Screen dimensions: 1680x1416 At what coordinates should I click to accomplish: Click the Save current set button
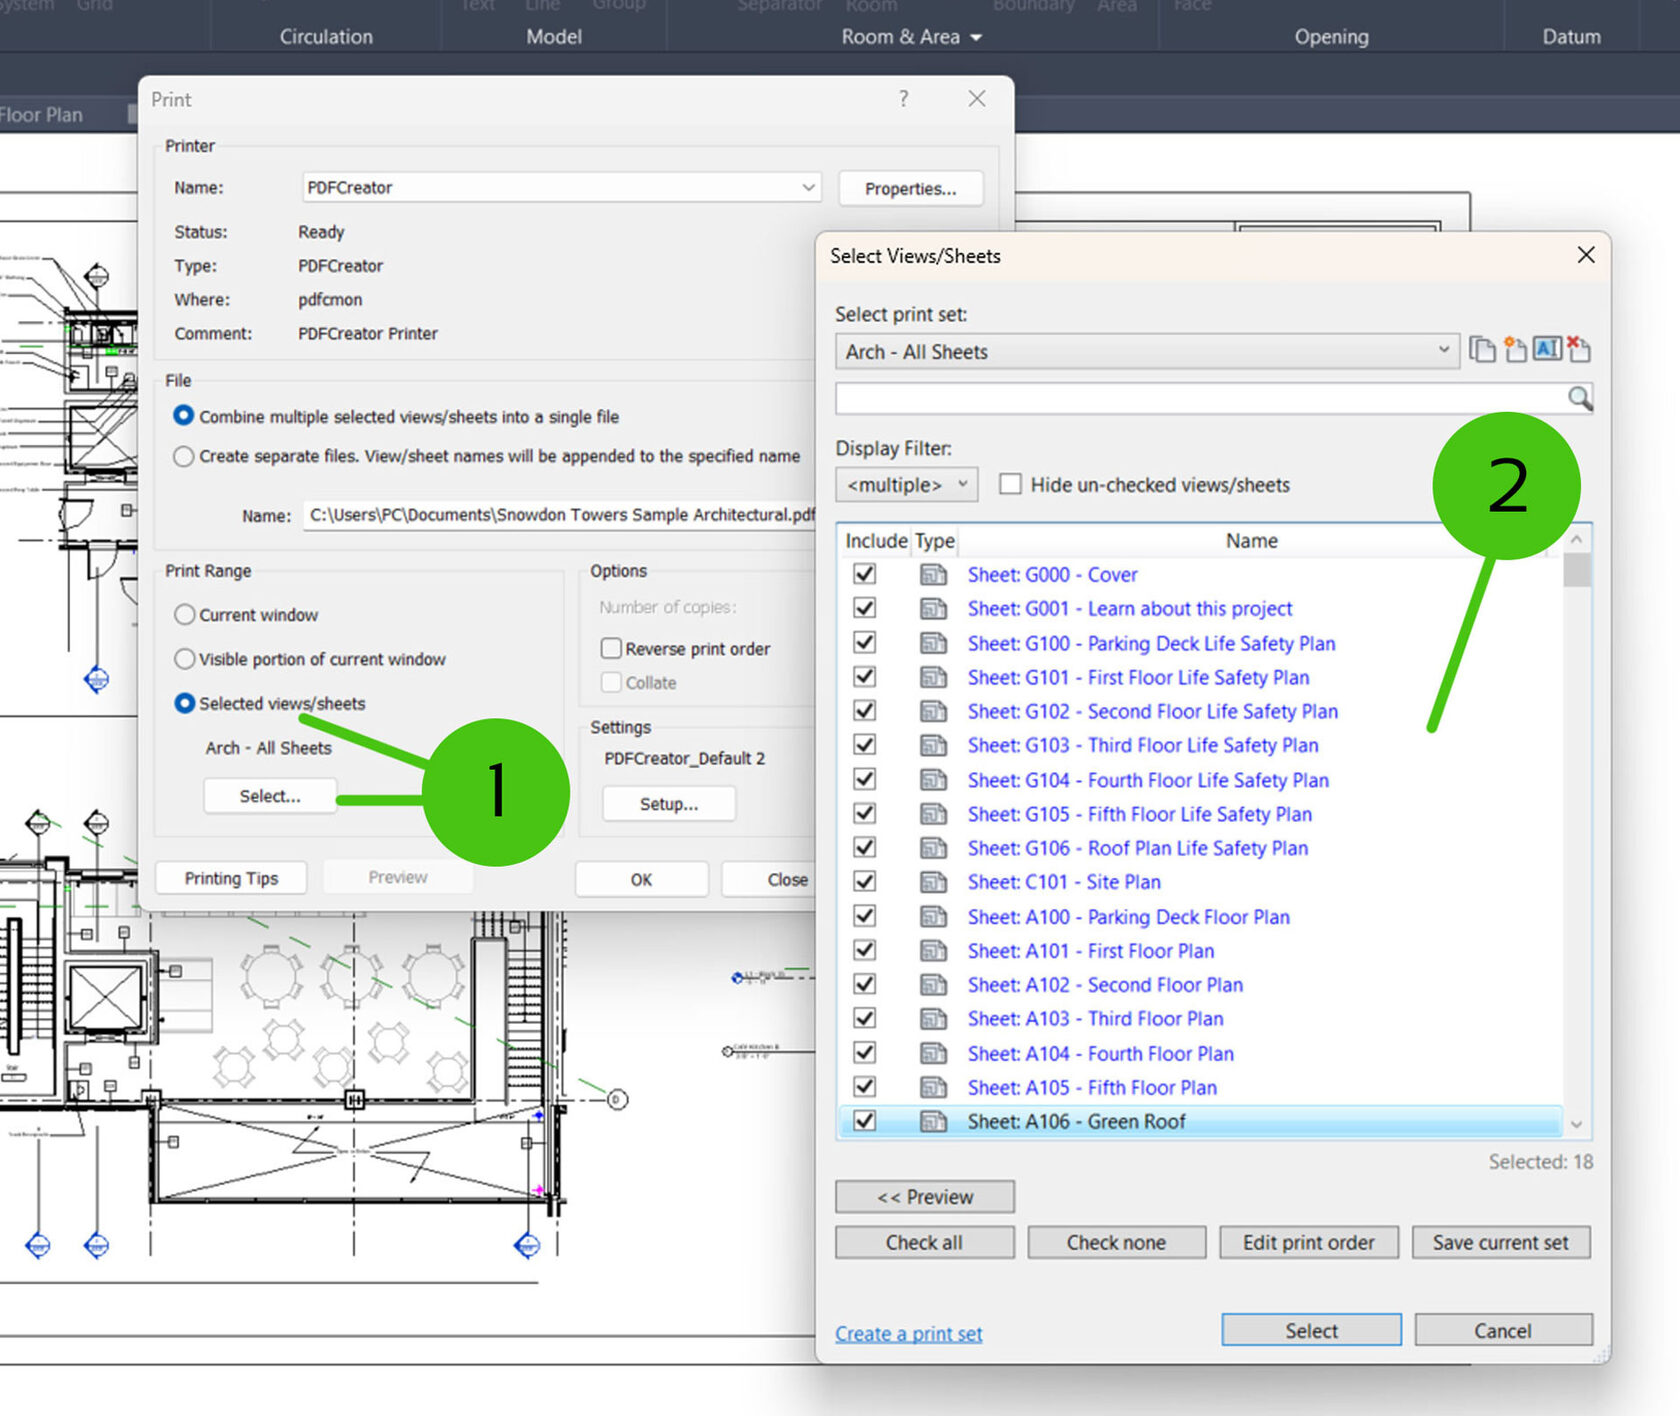1500,1242
